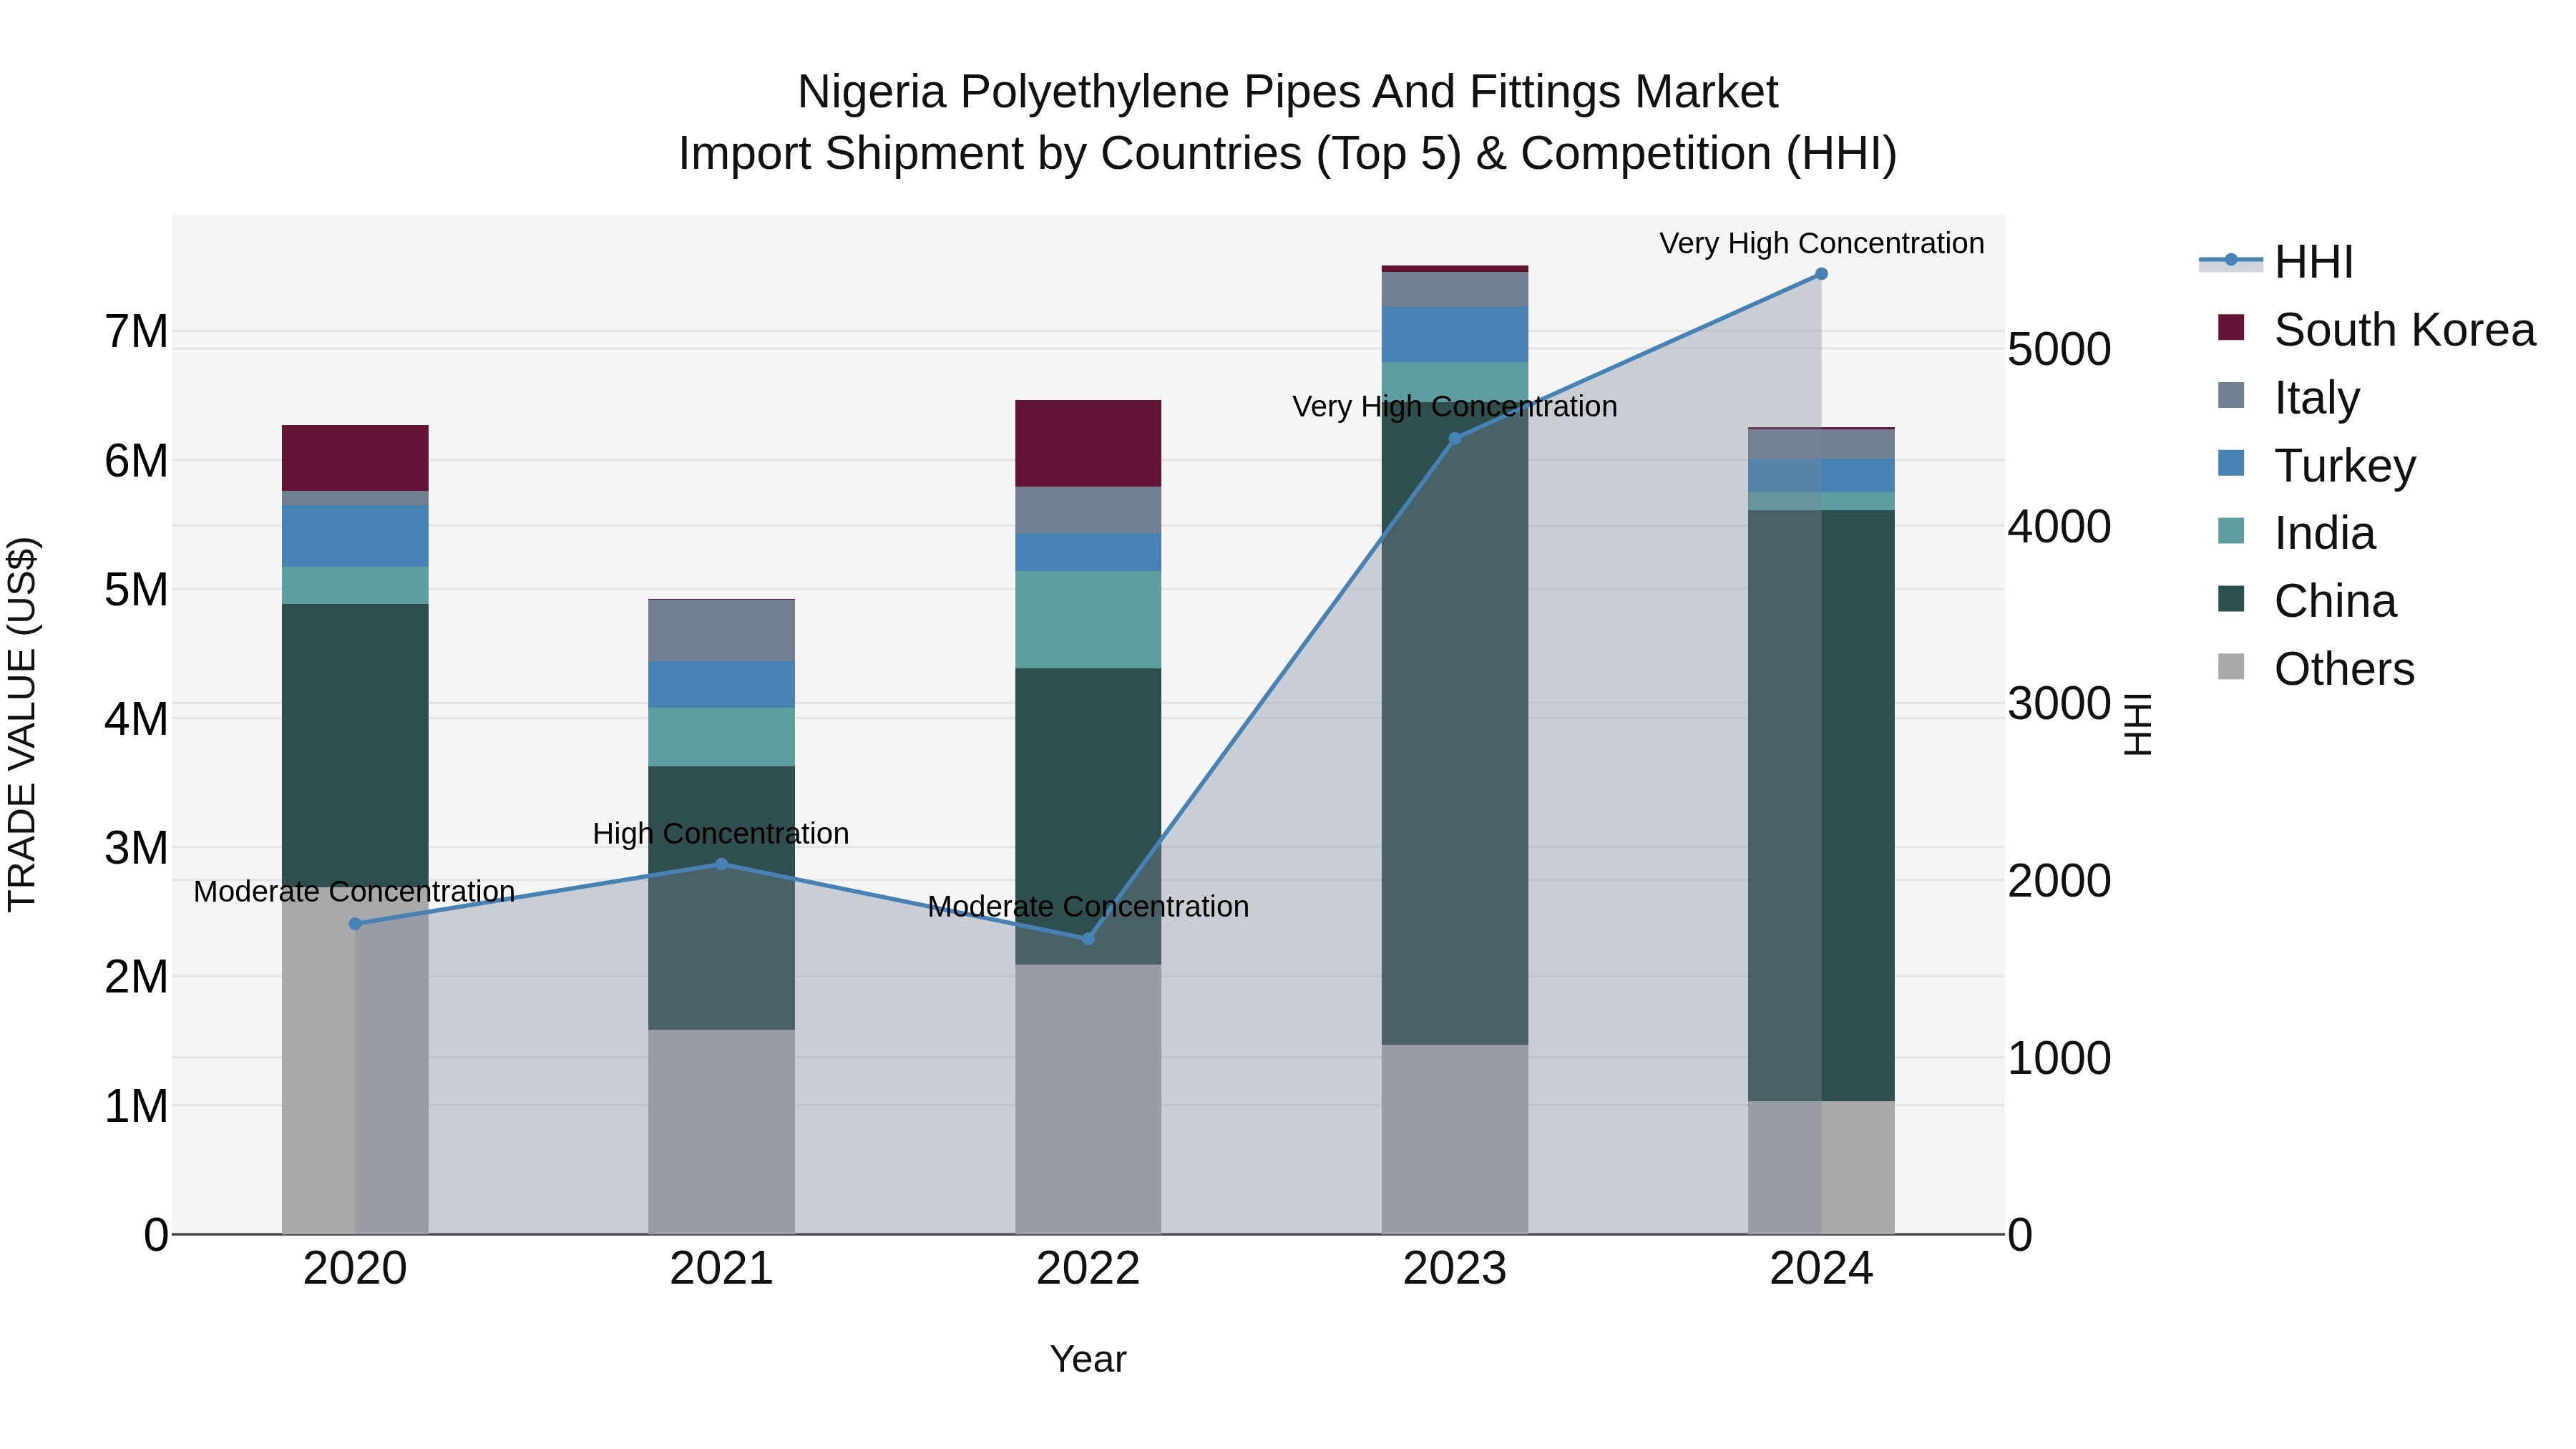The width and height of the screenshot is (2576, 1449).
Task: Click Very High Concentration annotation above 2024
Action: (1822, 243)
